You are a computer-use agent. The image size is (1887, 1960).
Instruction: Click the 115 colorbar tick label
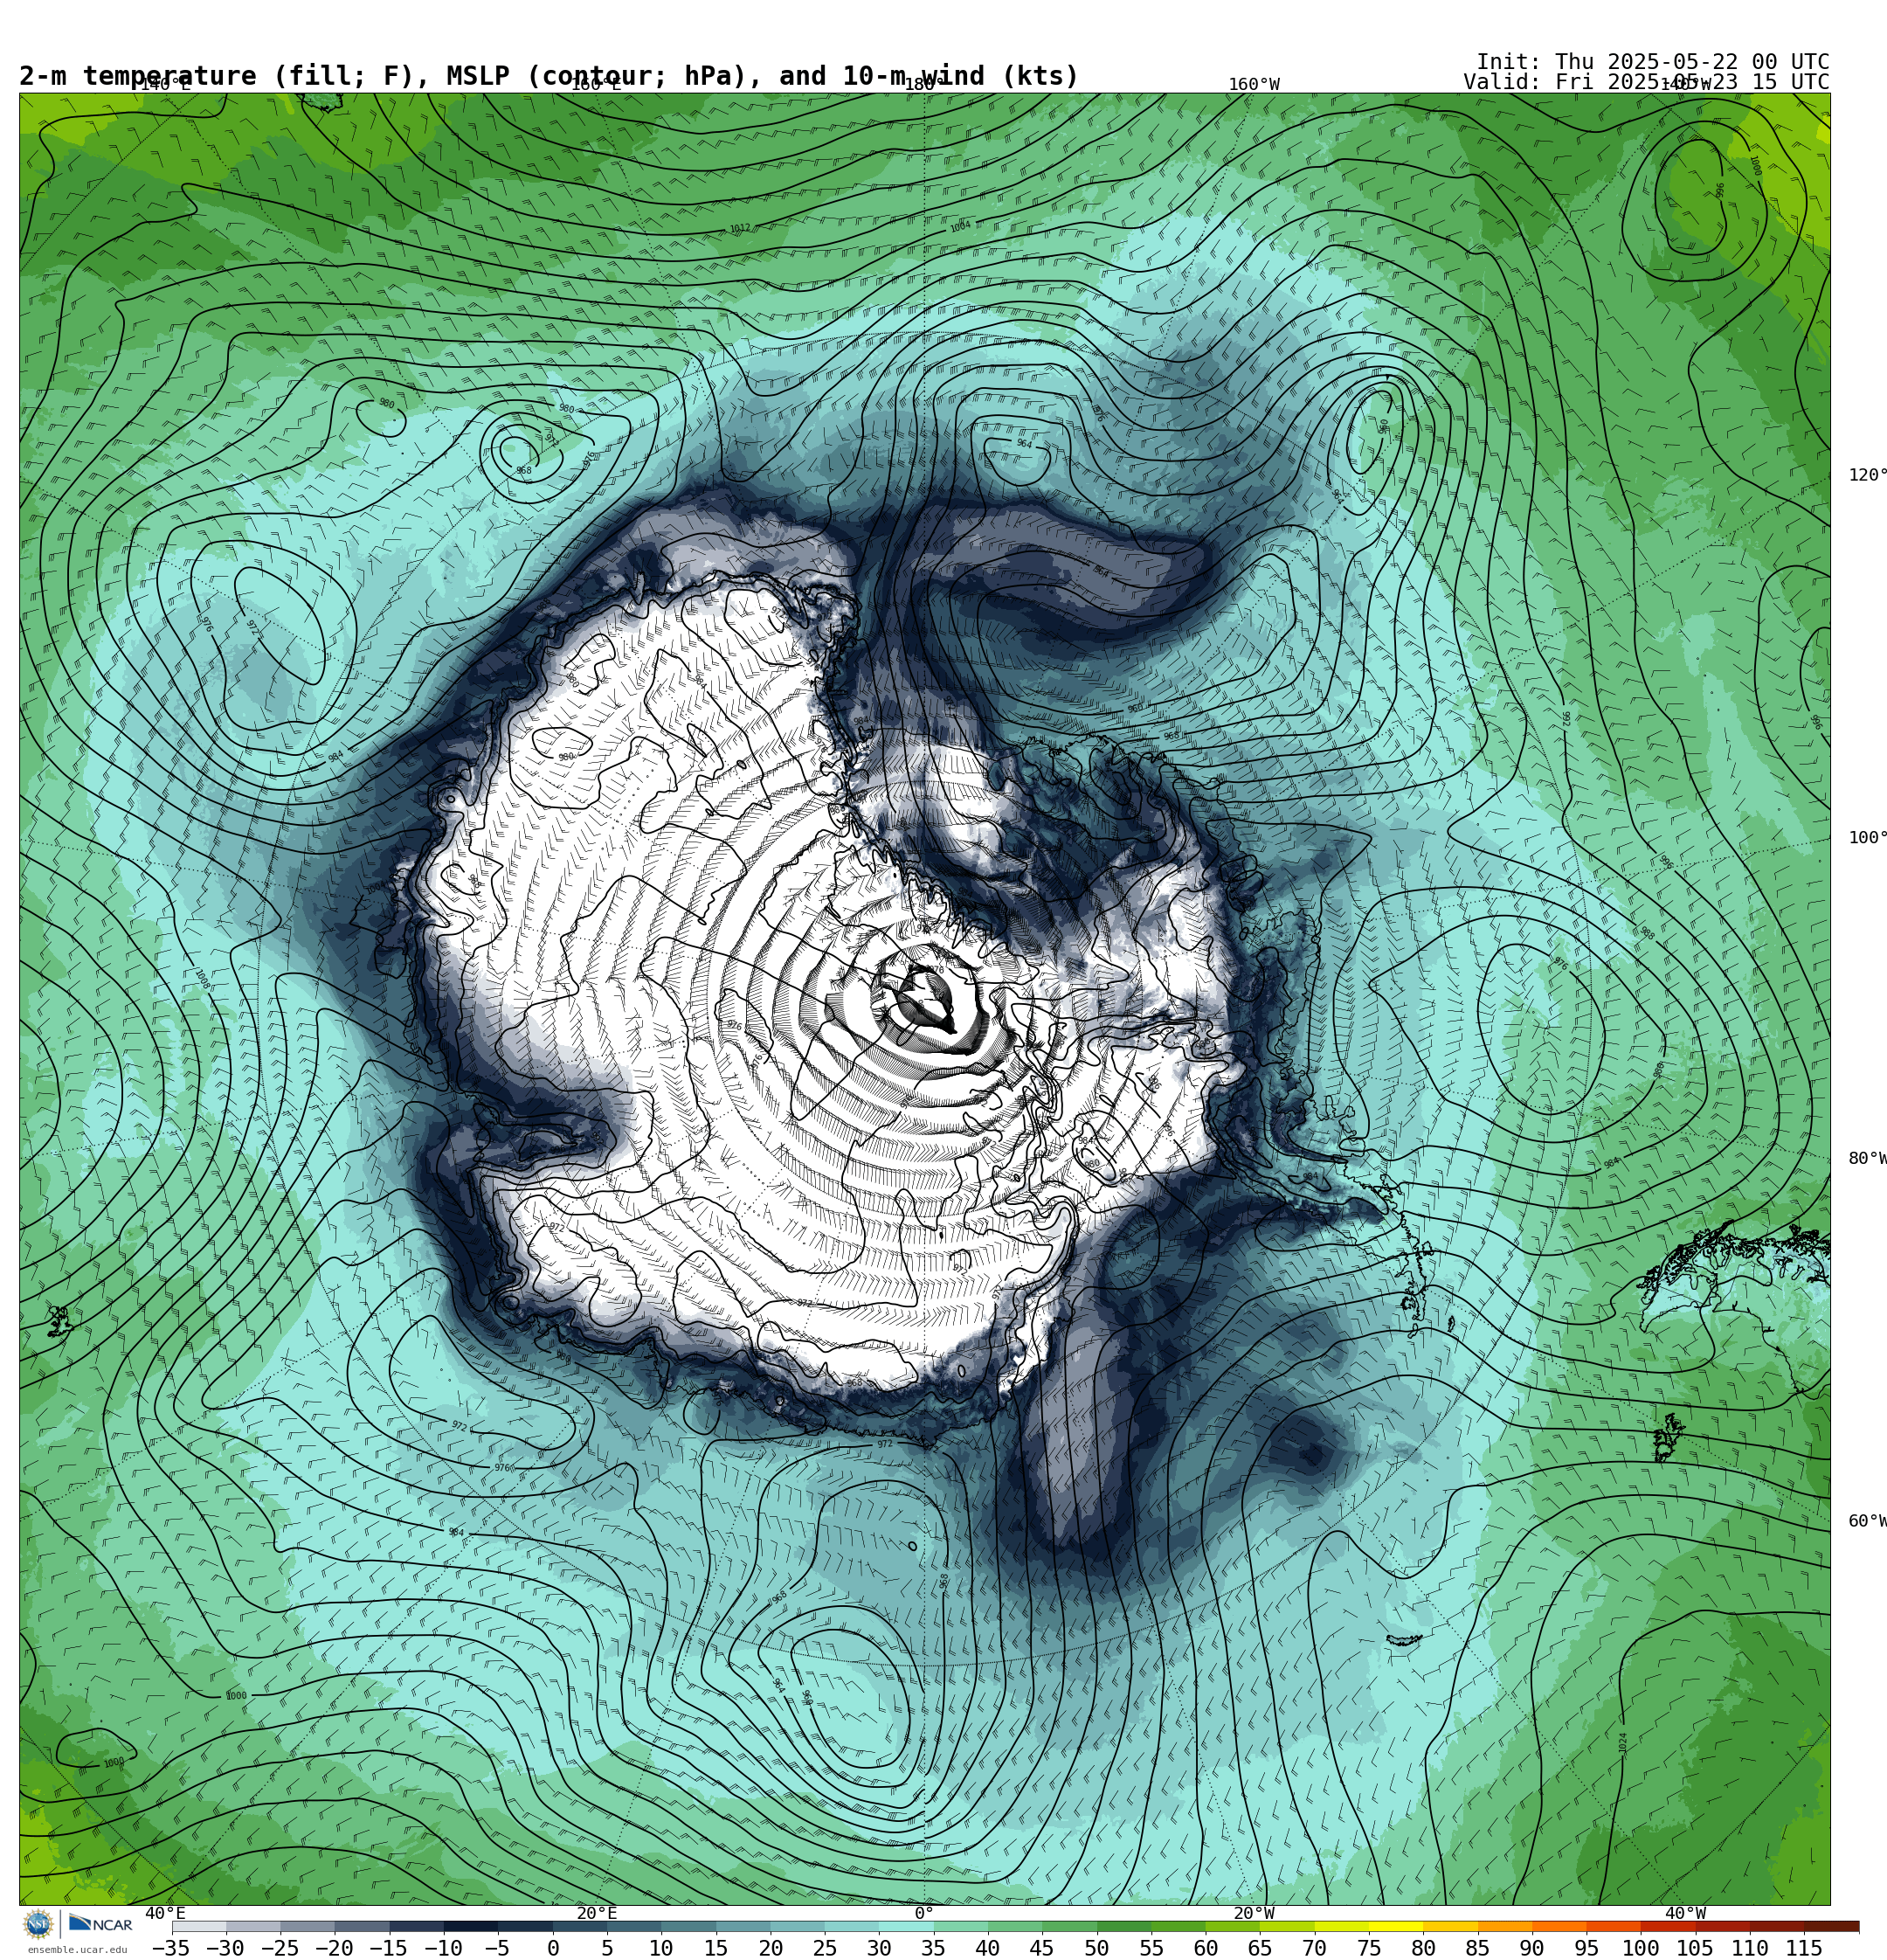(1804, 1948)
